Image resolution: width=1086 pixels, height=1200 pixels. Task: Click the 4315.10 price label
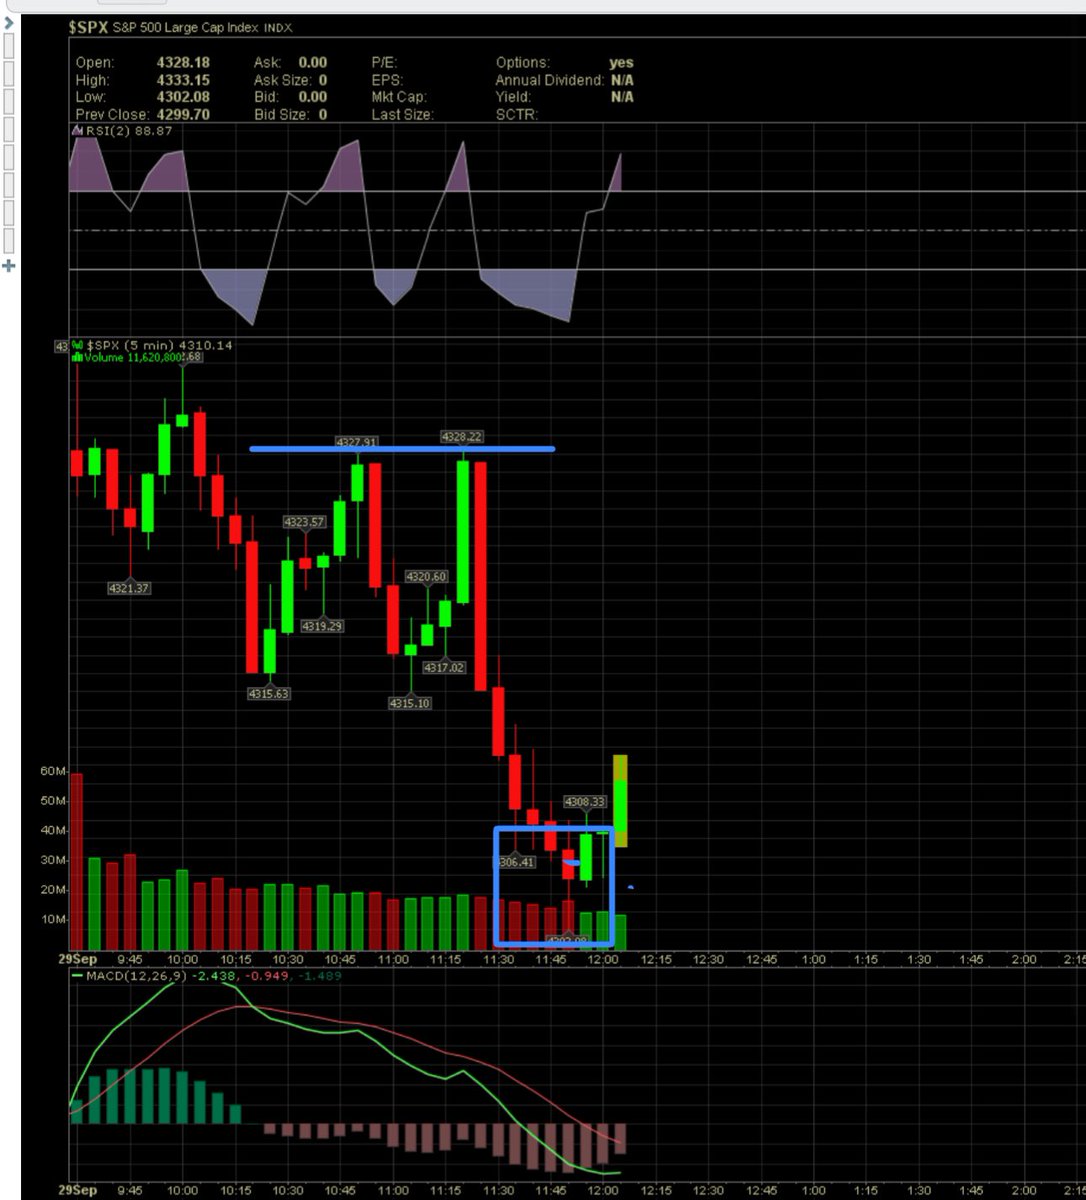(410, 703)
